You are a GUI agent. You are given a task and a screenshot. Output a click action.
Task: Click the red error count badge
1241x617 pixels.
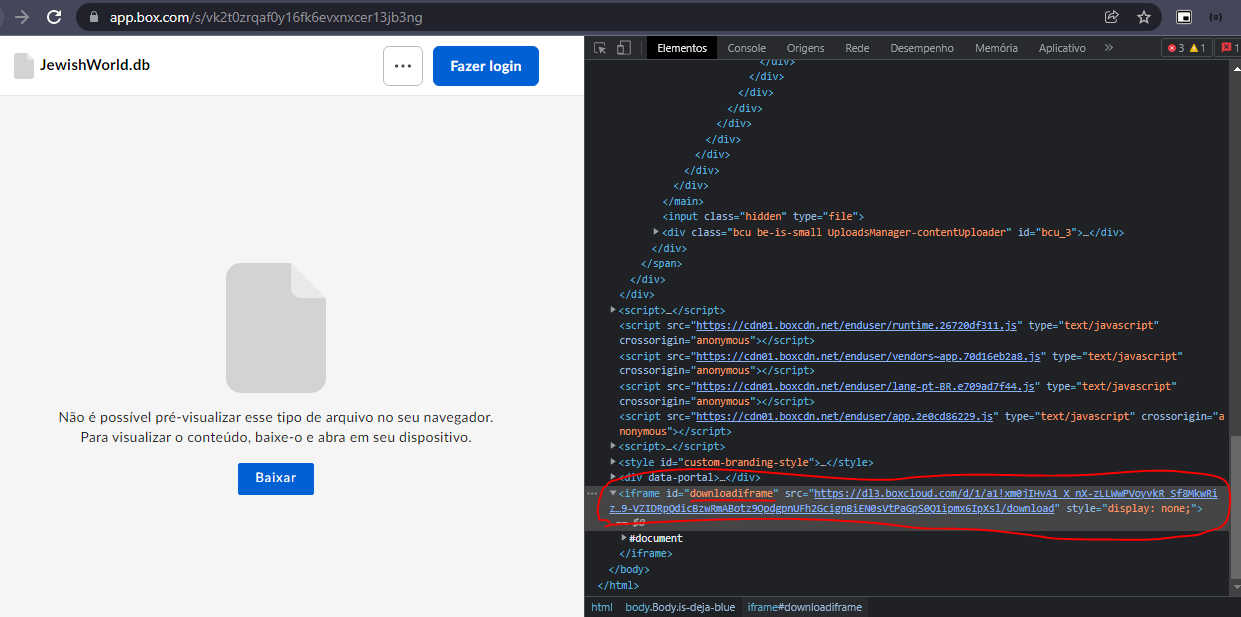pos(1174,48)
